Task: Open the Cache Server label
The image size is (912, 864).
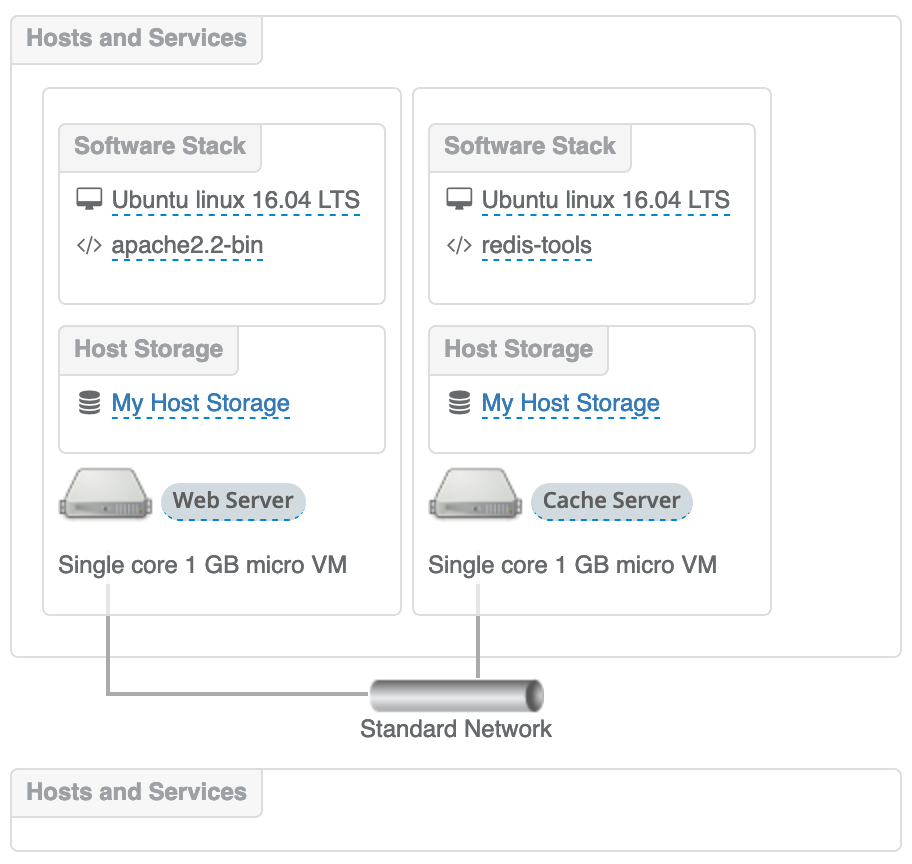Action: 611,501
